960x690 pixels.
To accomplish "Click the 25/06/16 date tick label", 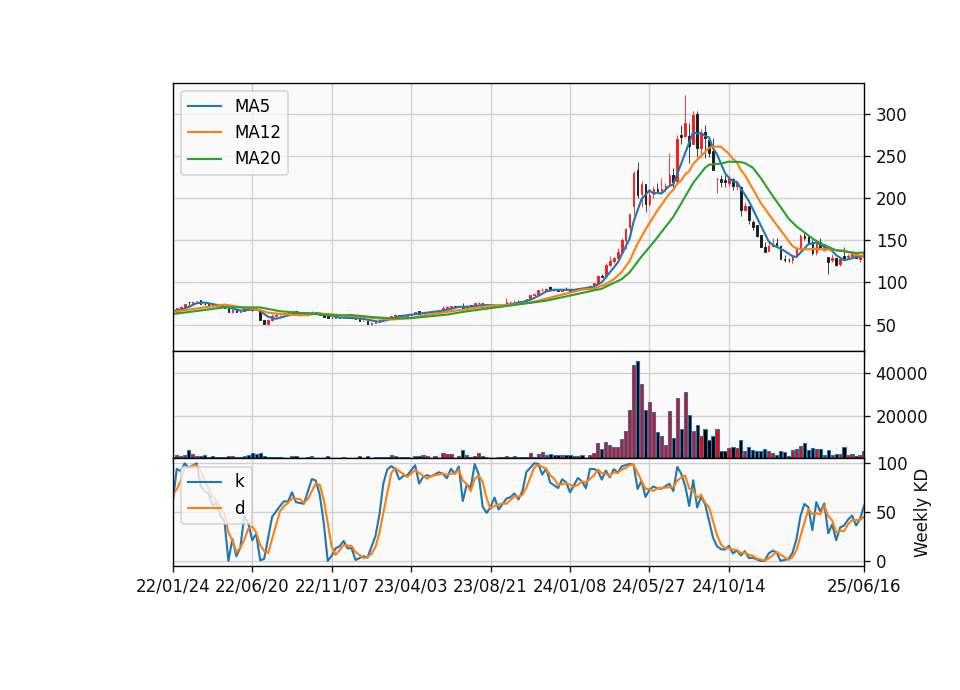I will (864, 586).
